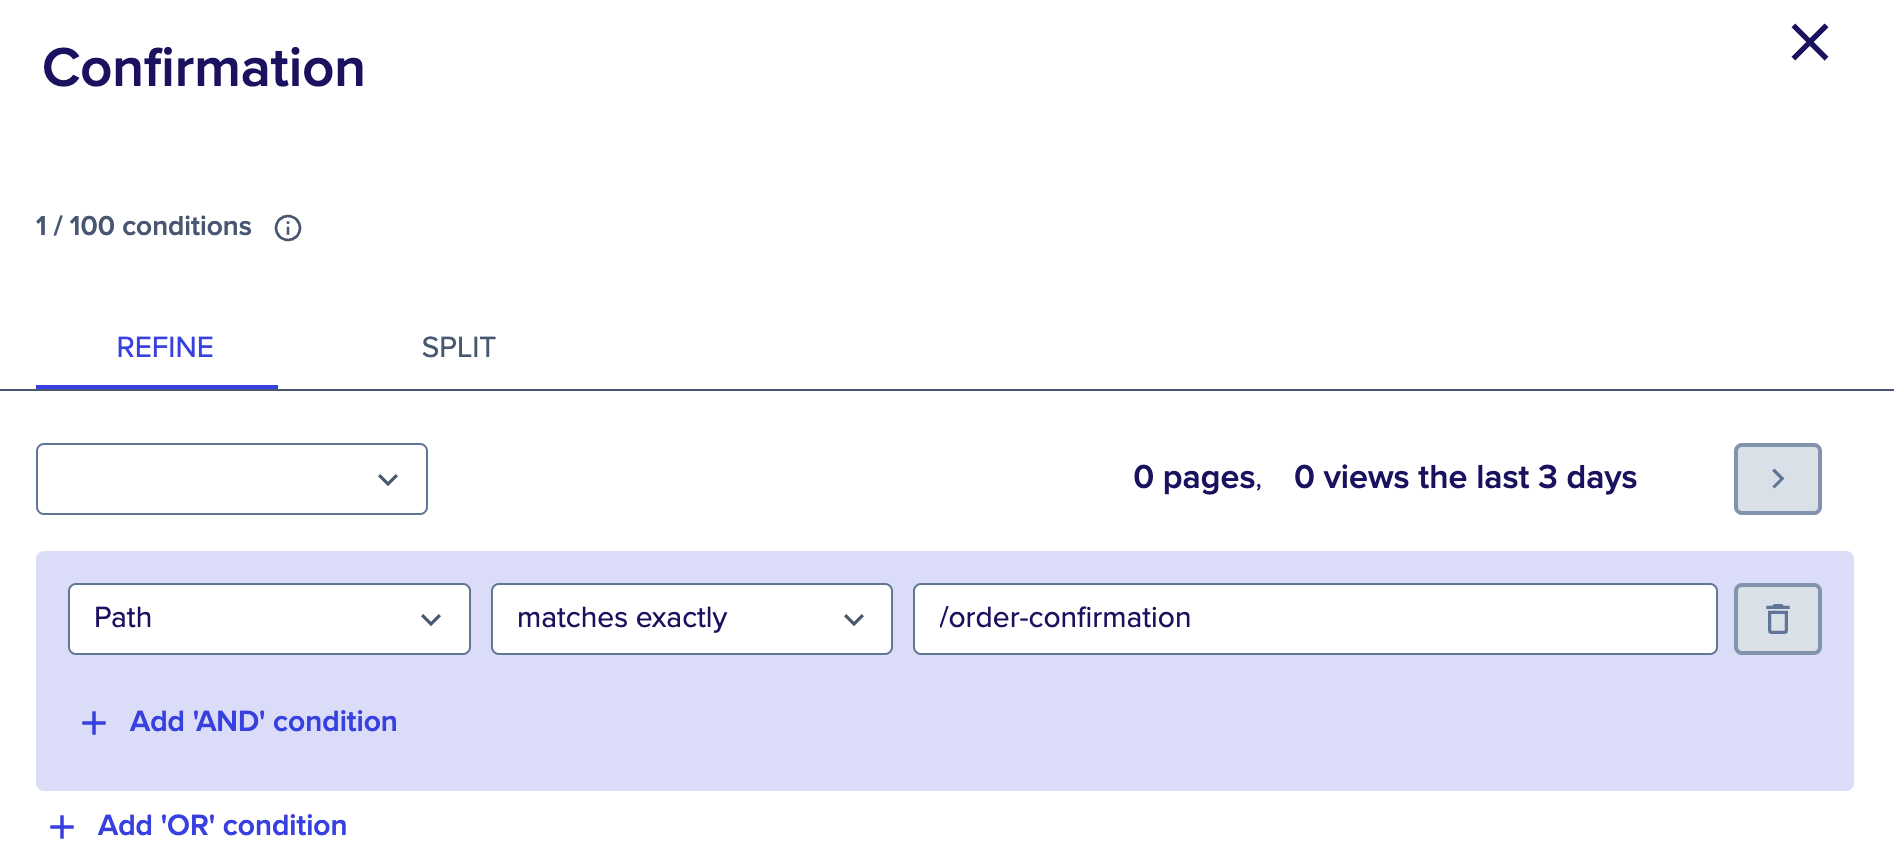Click the right arrow button beside views
Viewport: 1894px width, 860px height.
(x=1777, y=479)
